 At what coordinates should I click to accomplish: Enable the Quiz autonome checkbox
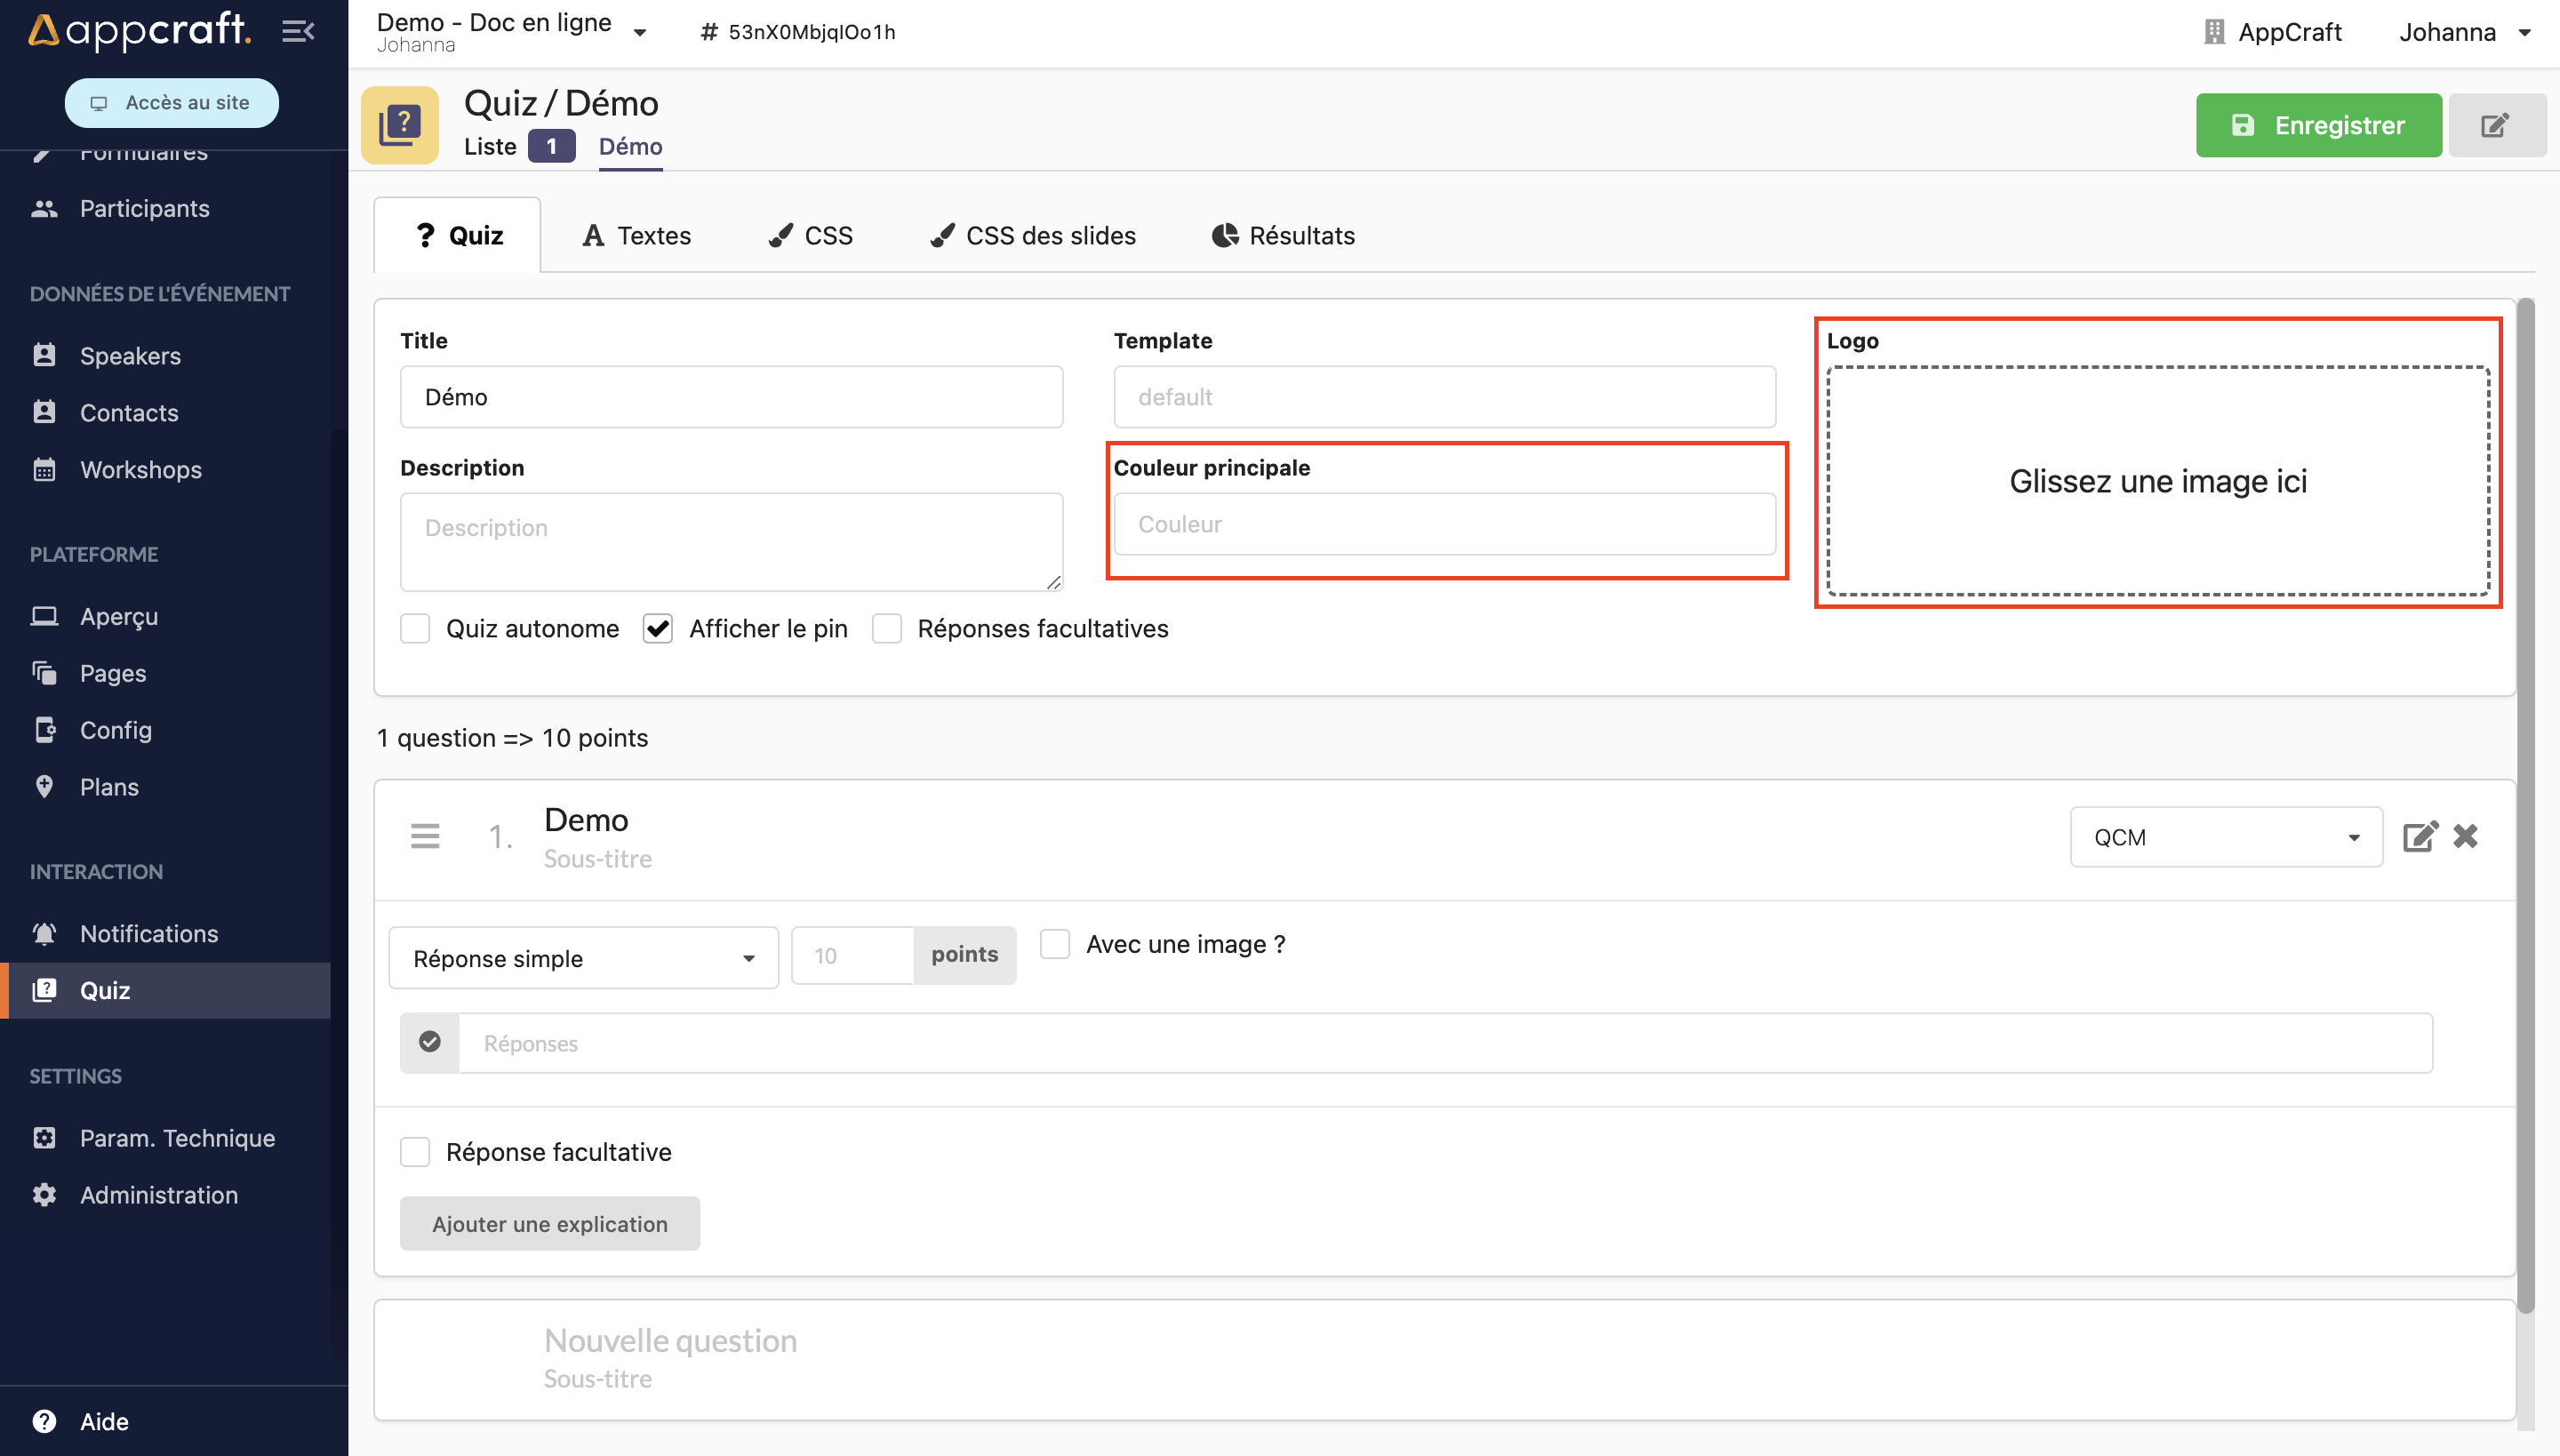pyautogui.click(x=415, y=628)
